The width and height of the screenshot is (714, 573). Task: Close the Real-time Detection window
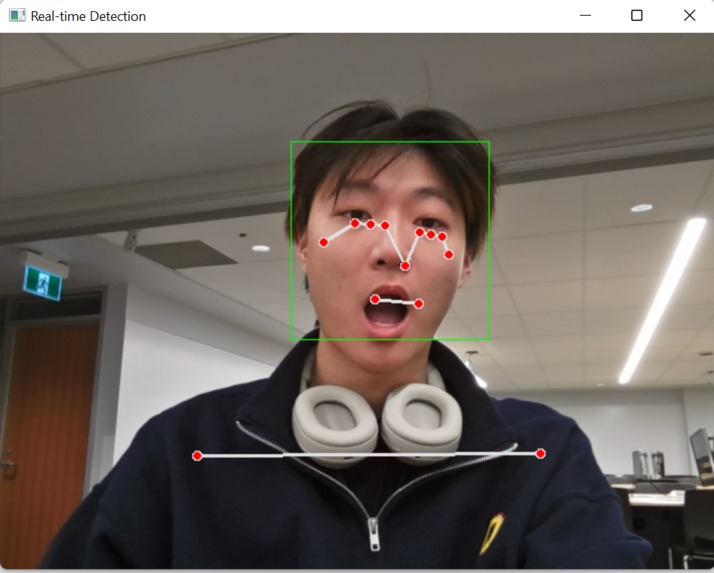click(x=689, y=15)
